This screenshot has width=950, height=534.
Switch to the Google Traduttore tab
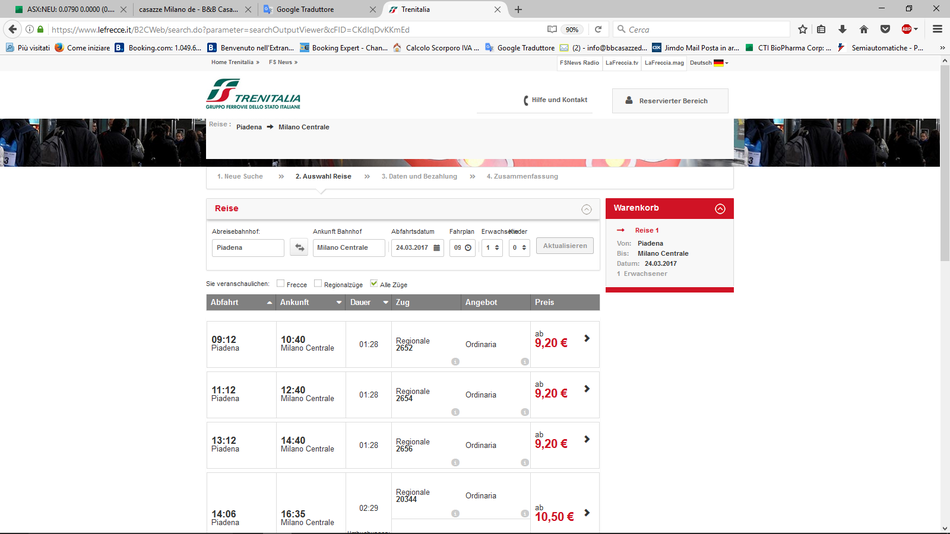pyautogui.click(x=319, y=9)
